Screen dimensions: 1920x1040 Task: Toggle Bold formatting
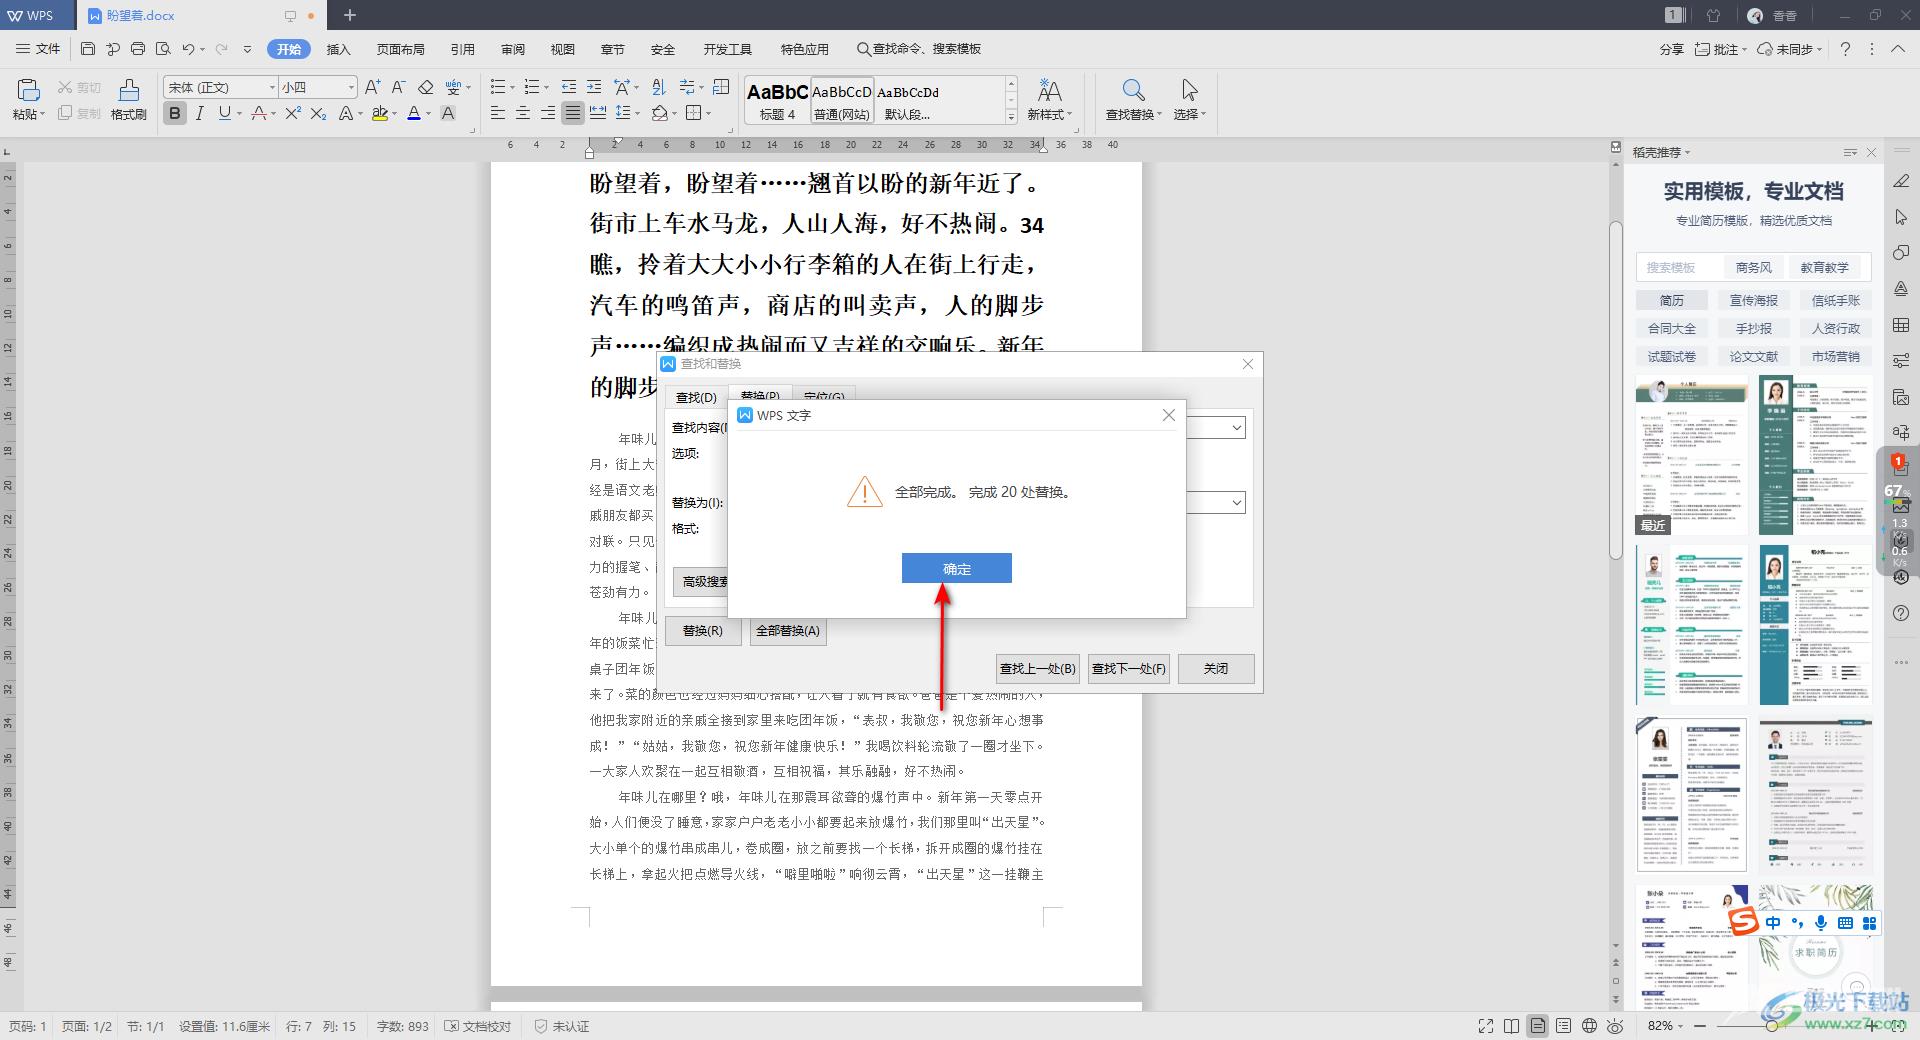175,113
